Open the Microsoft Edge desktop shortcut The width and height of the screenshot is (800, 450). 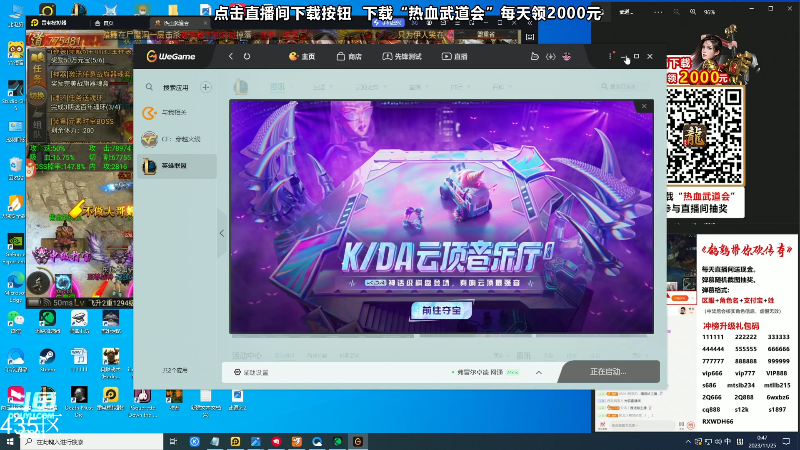[x=15, y=286]
